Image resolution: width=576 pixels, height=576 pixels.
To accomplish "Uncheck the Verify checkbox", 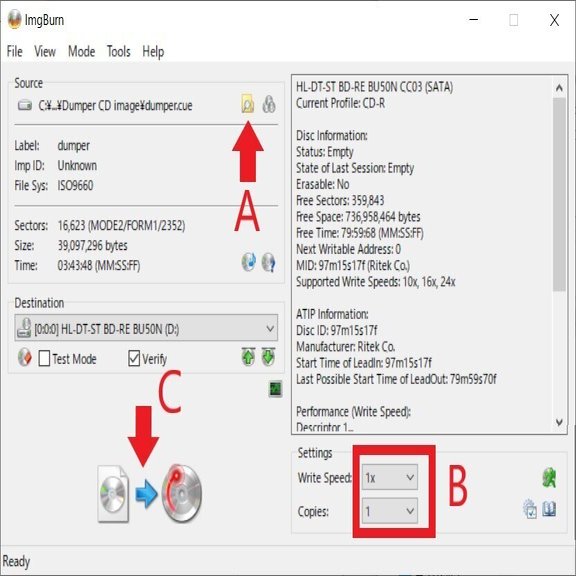I will tap(134, 358).
